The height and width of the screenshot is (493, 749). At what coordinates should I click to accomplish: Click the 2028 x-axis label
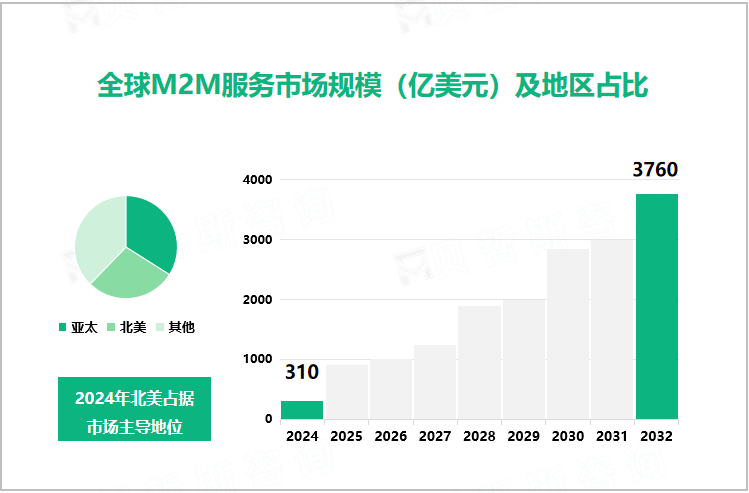point(479,436)
